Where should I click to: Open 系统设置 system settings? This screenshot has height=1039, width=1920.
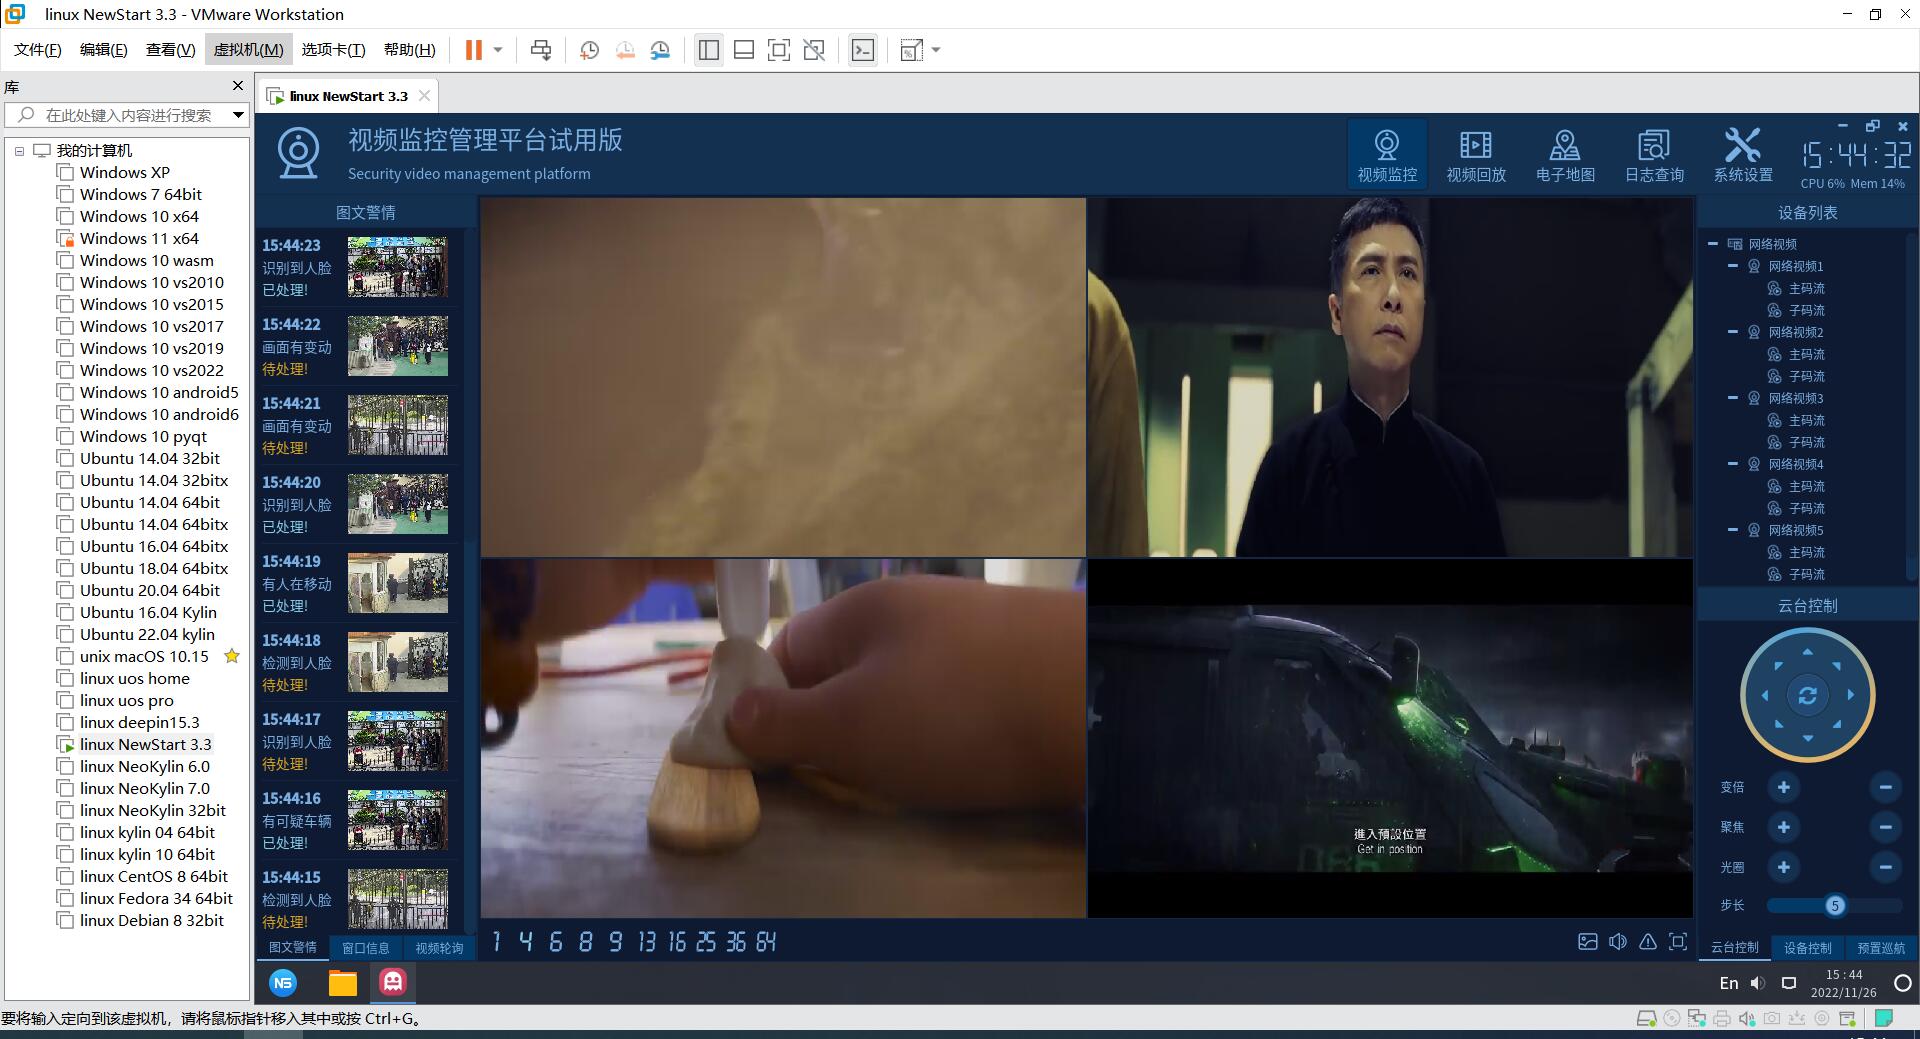point(1742,156)
